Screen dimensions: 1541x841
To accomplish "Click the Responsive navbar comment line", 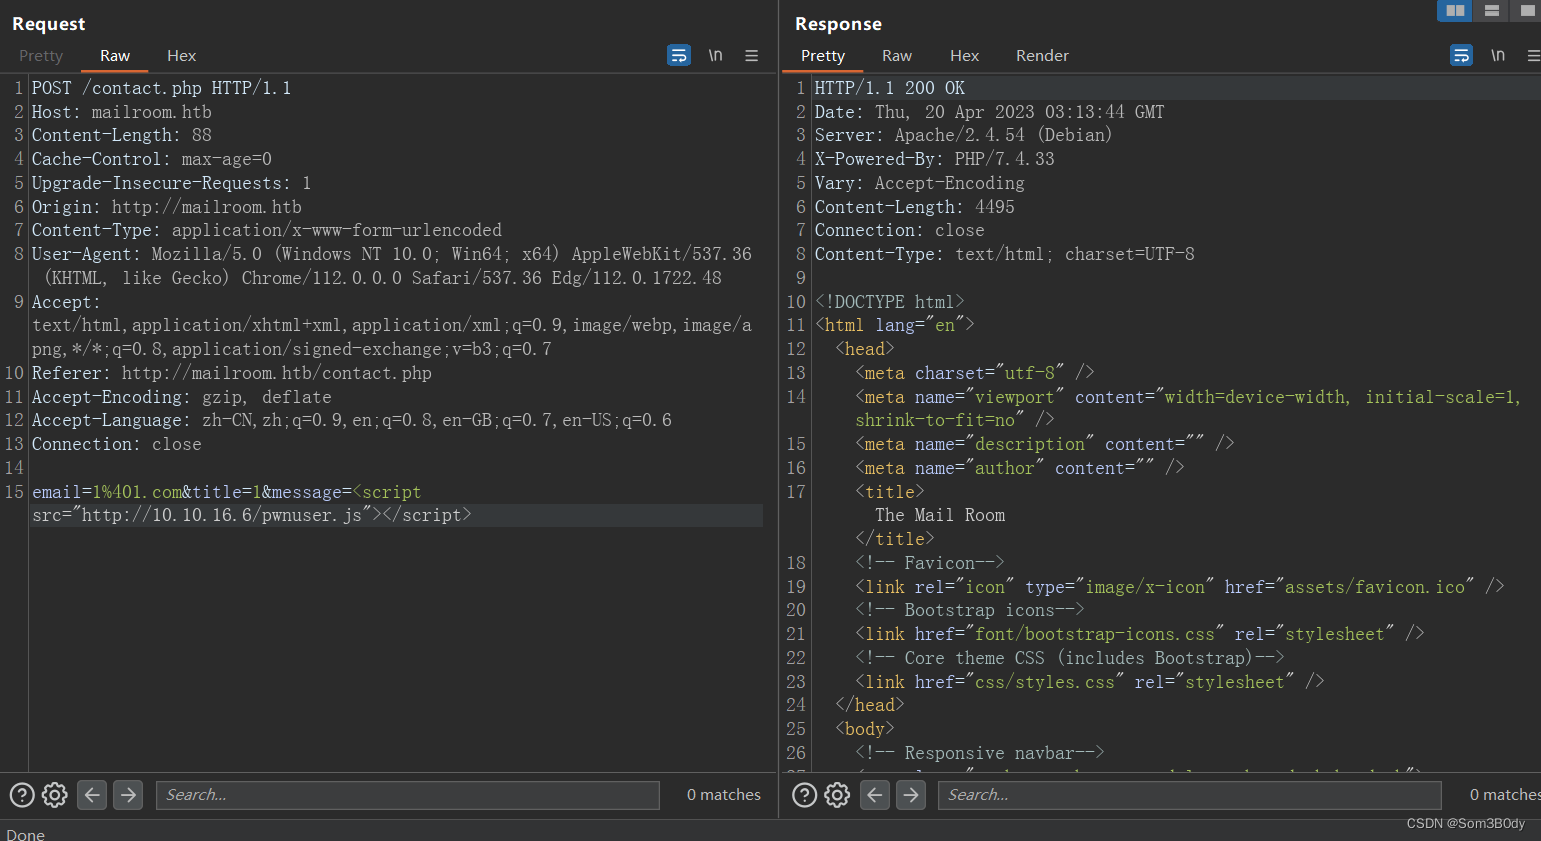I will (980, 753).
